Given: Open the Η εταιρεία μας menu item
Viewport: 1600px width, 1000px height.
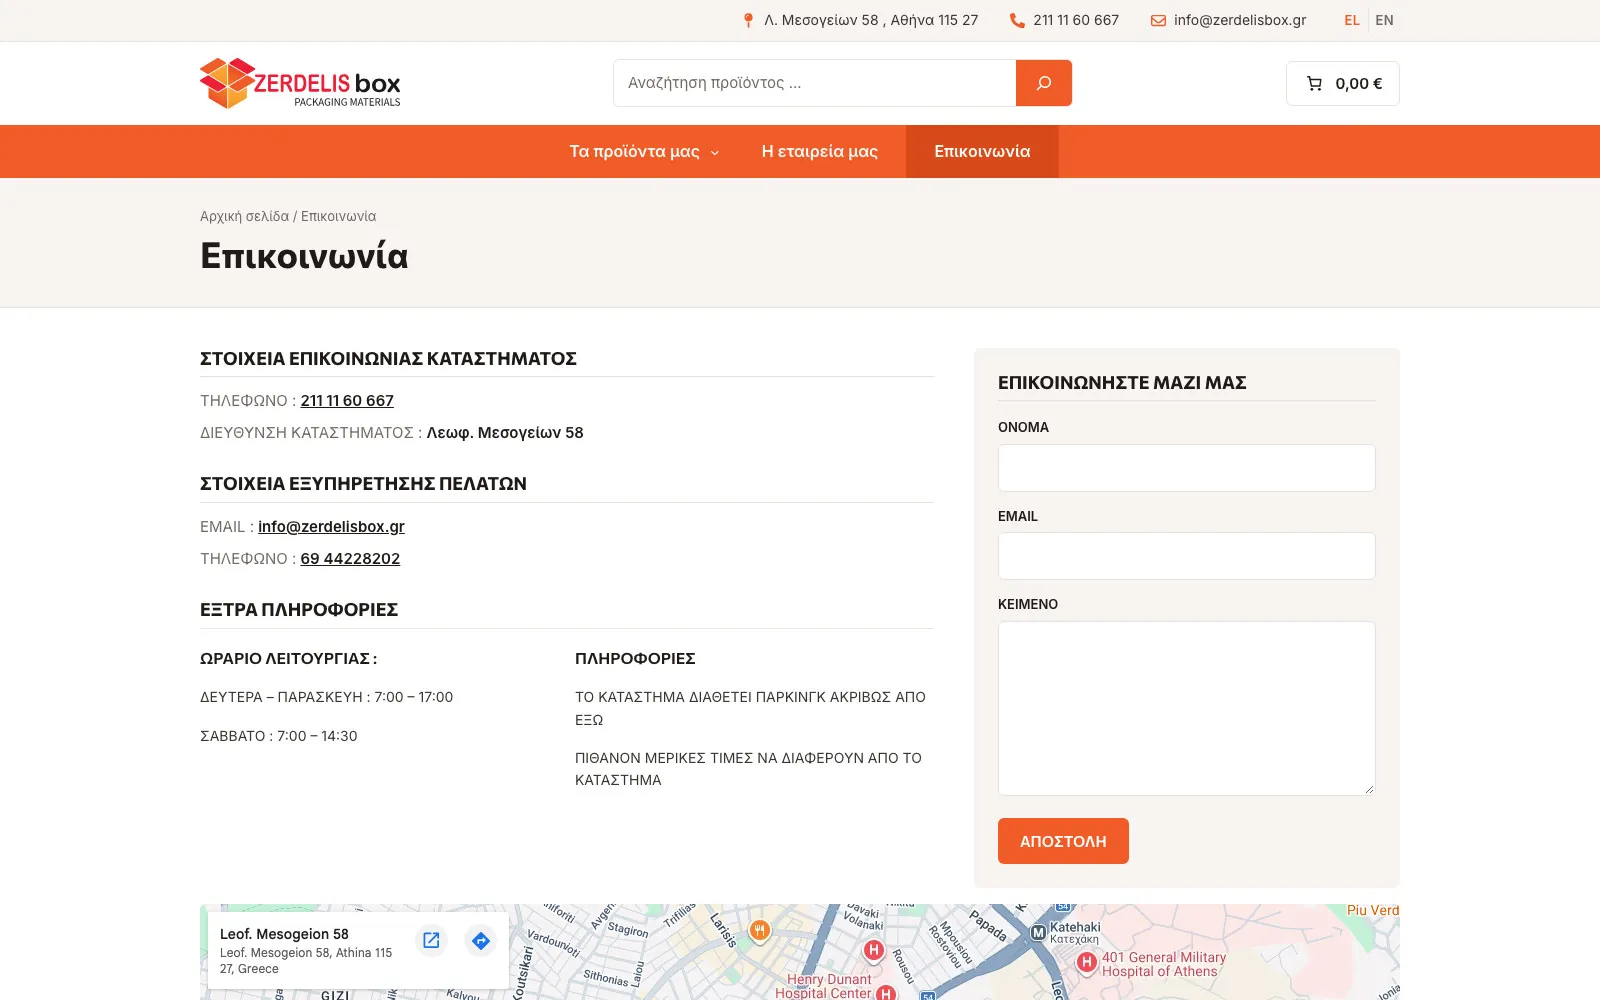Looking at the screenshot, I should pyautogui.click(x=820, y=151).
